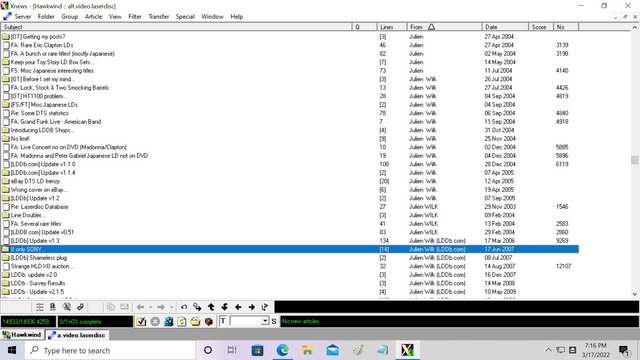Click the envelope mail toolbar icon
Image resolution: width=640 pixels, height=360 pixels.
pos(124,307)
